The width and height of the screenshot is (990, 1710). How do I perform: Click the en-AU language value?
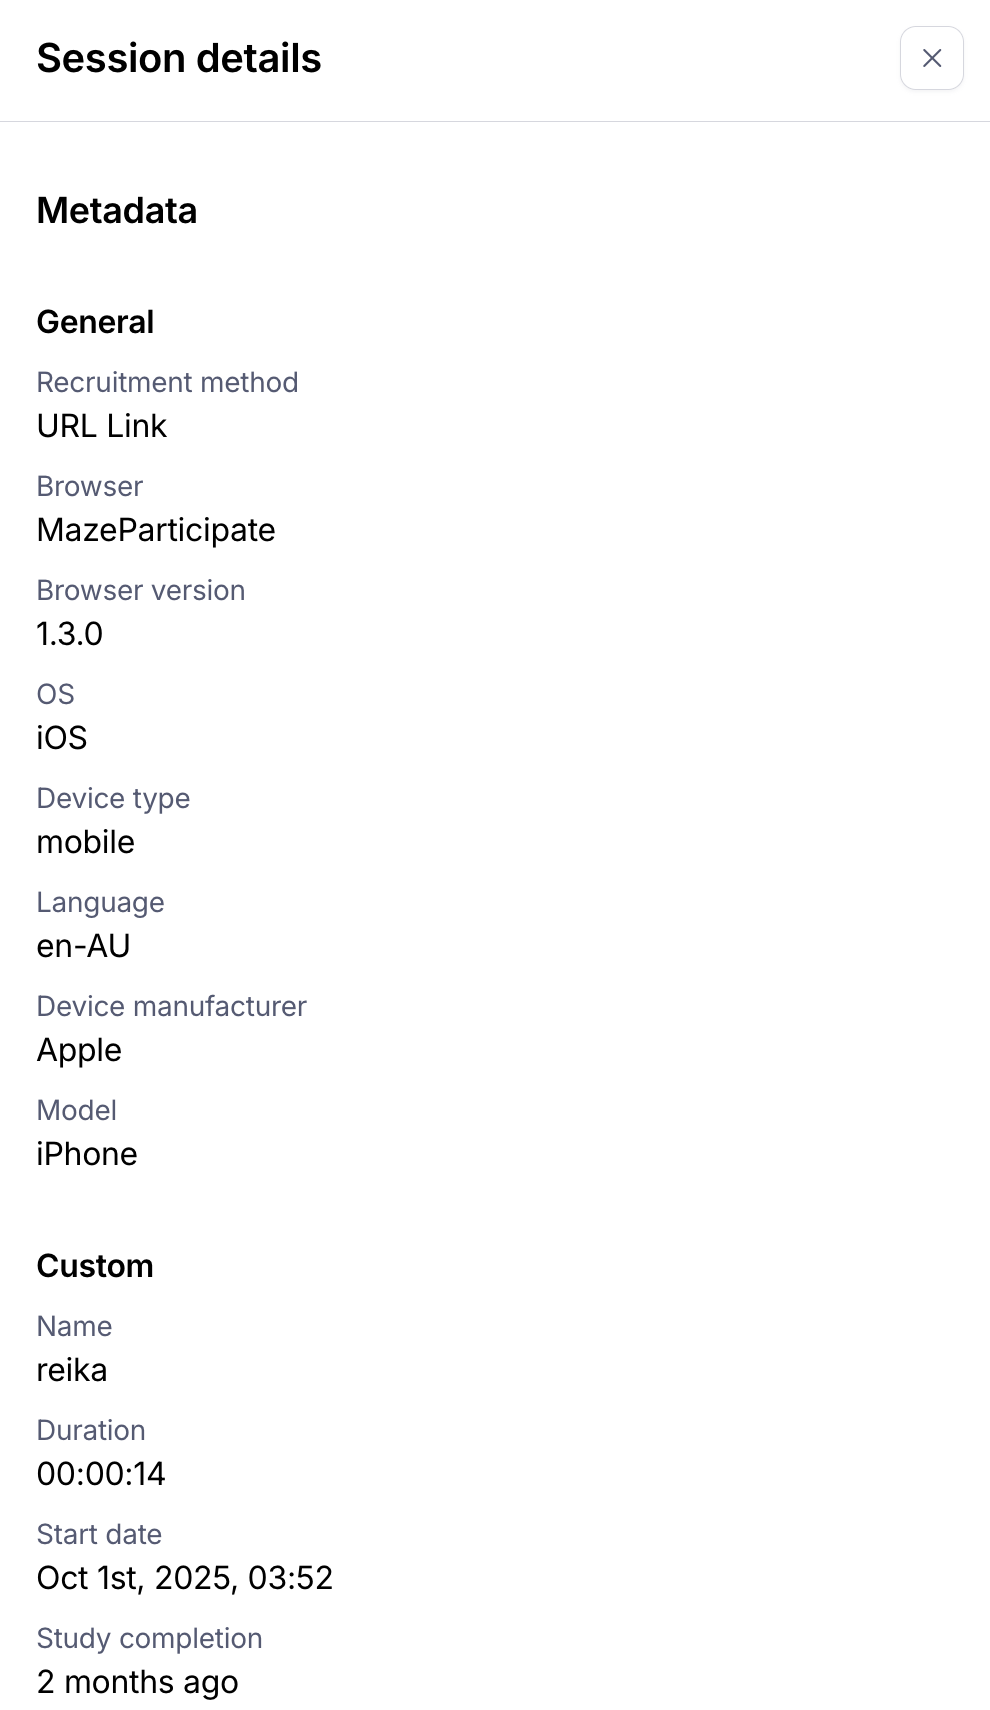(84, 946)
